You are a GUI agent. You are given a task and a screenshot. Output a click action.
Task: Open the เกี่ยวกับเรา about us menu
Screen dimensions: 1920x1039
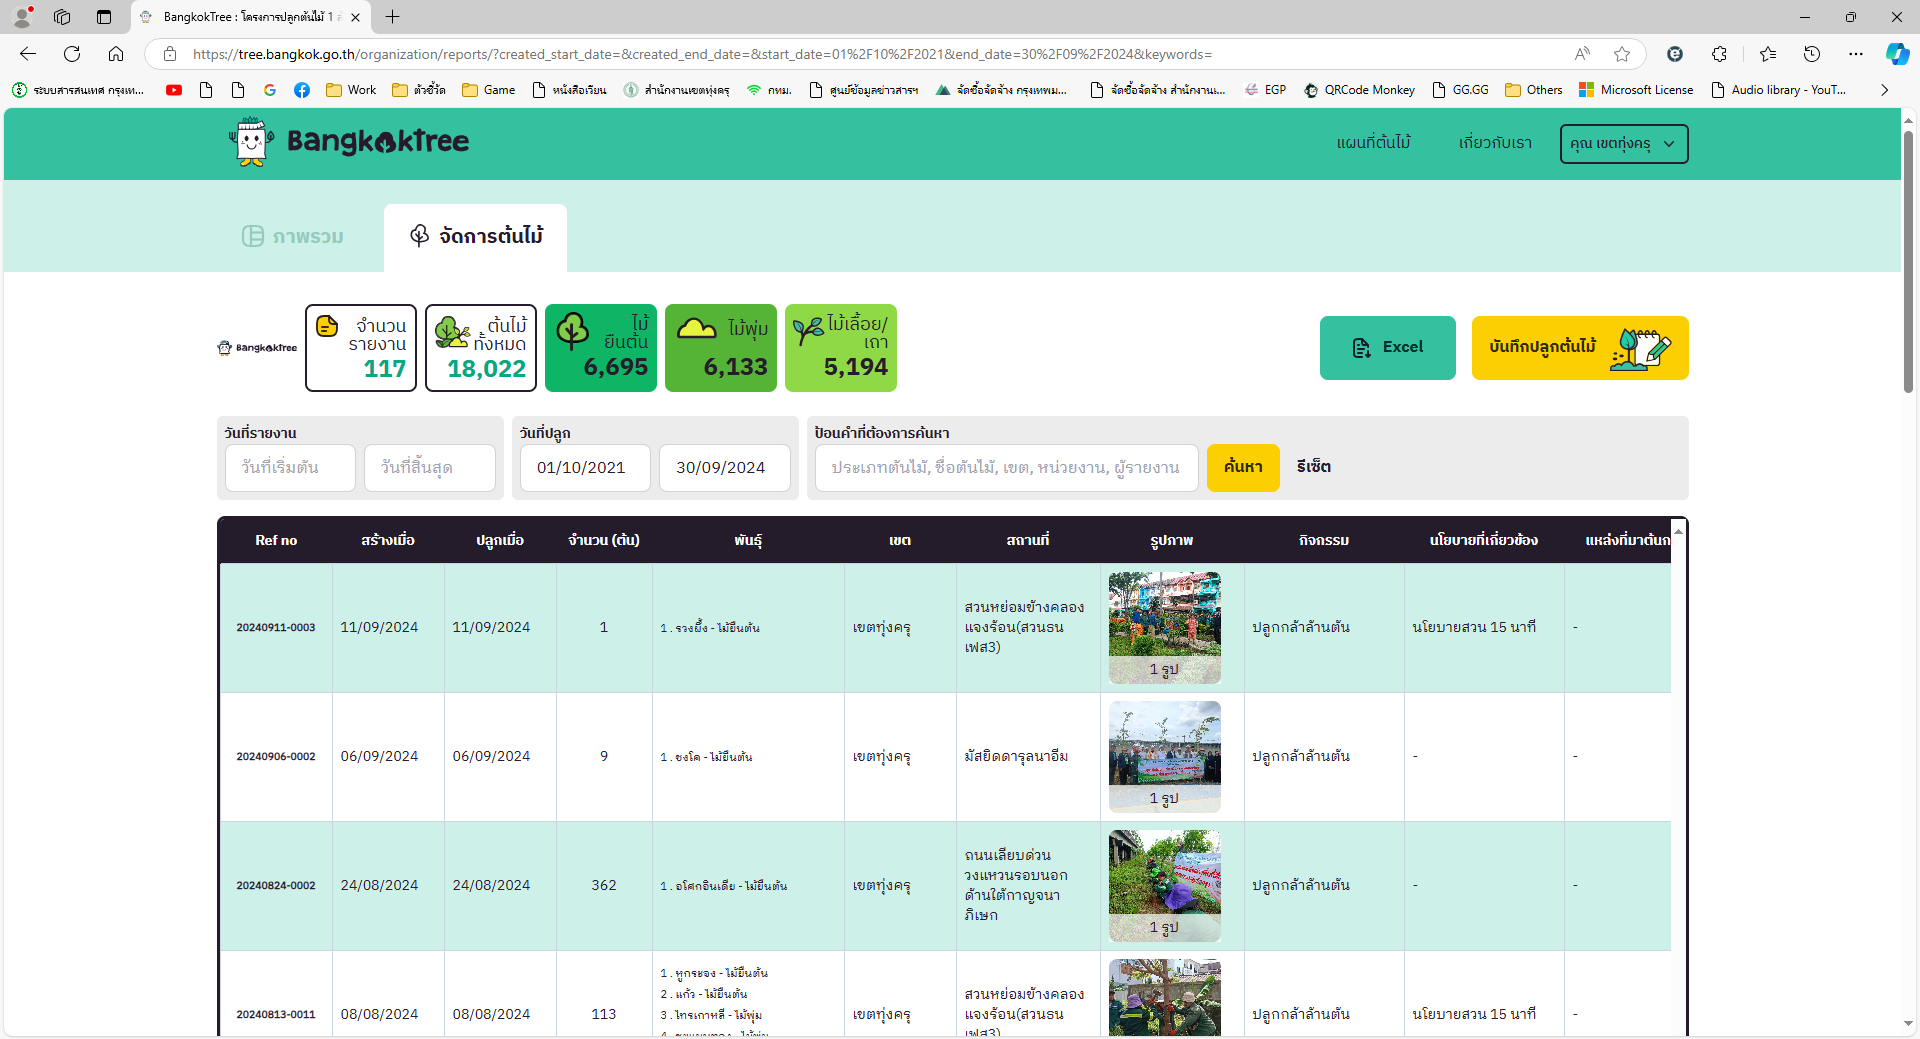[x=1494, y=144]
